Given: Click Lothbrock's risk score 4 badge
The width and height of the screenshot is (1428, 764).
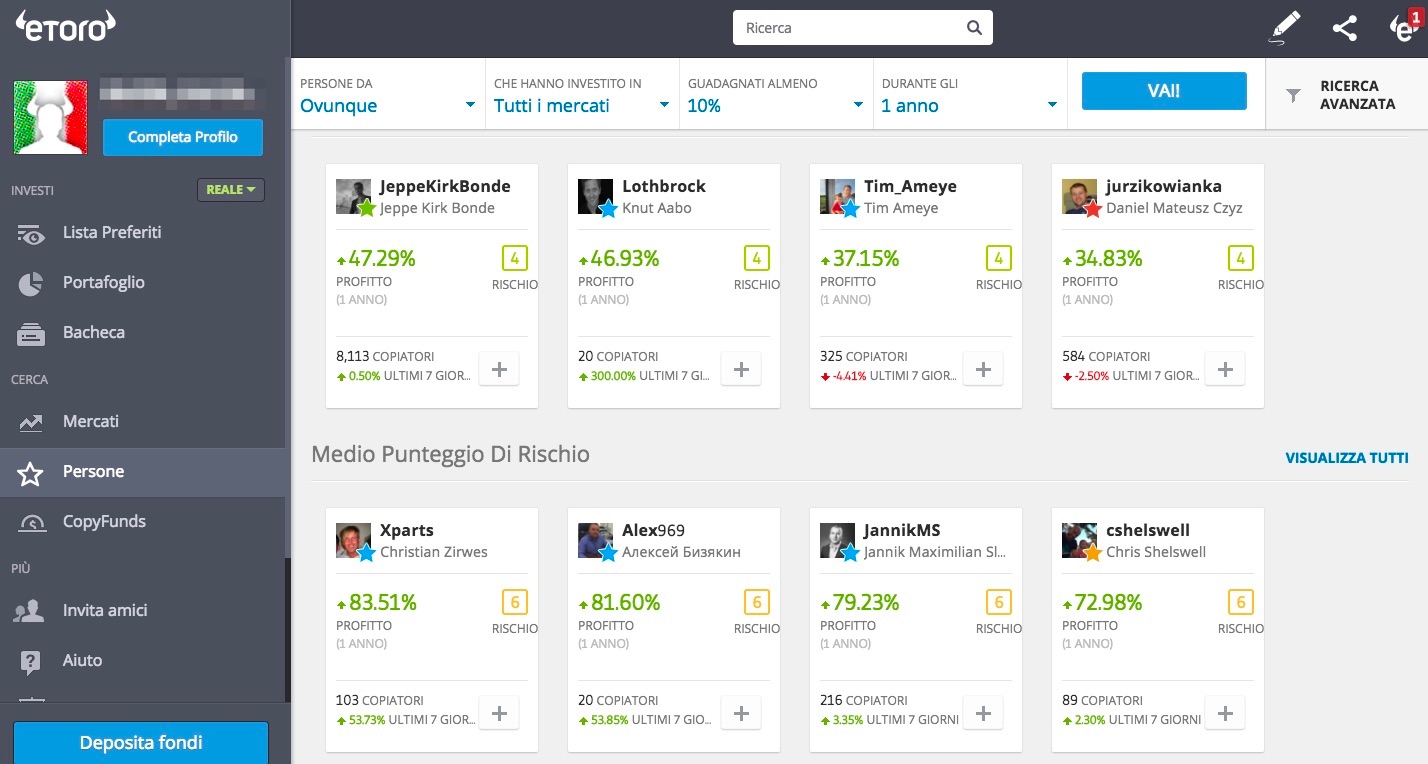Looking at the screenshot, I should (x=757, y=259).
